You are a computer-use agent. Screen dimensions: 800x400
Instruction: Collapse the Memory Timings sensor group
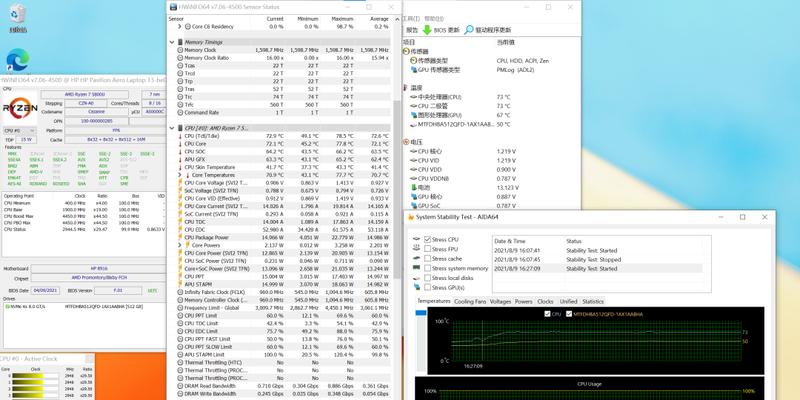pos(172,42)
